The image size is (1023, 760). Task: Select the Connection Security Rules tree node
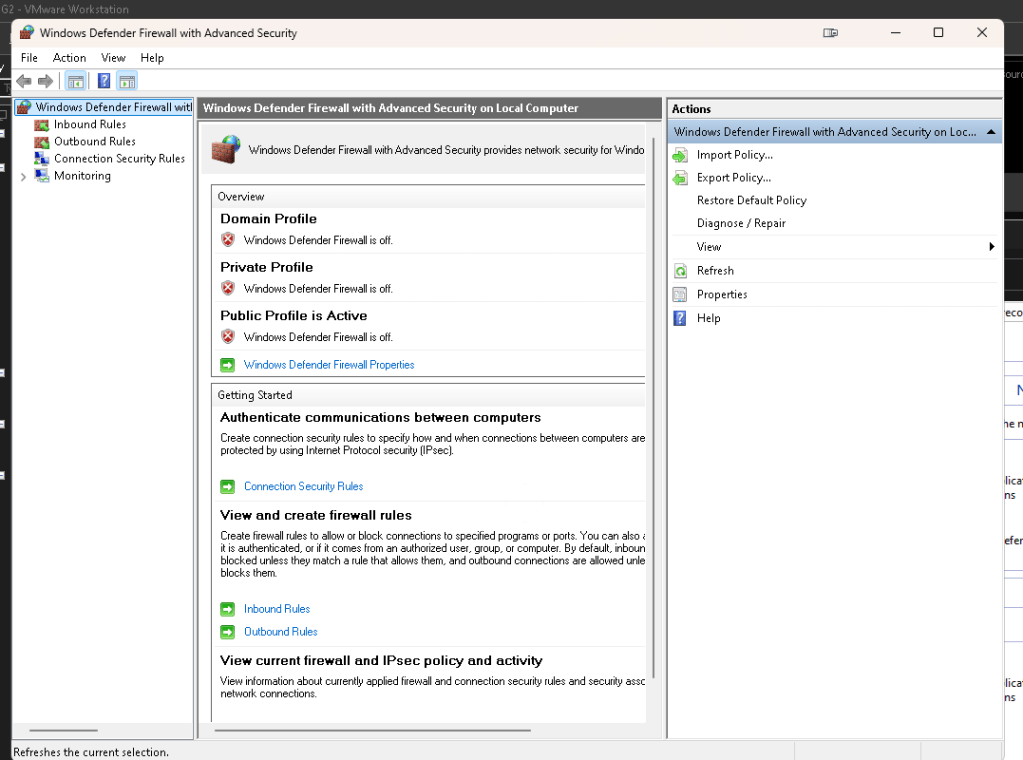119,159
